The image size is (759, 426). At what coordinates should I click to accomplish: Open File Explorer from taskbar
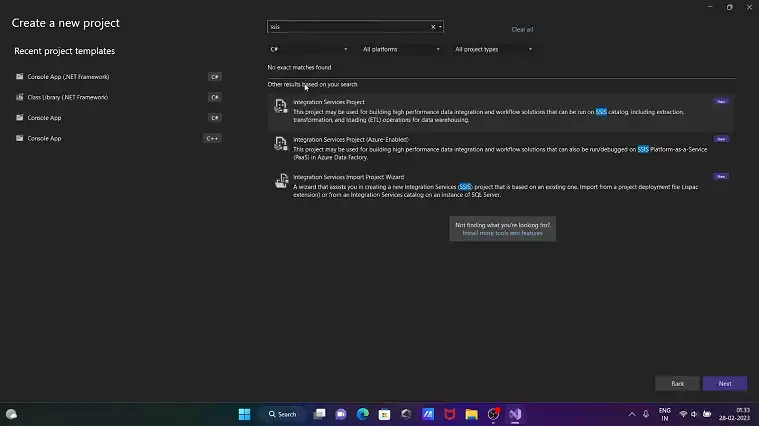[x=471, y=414]
